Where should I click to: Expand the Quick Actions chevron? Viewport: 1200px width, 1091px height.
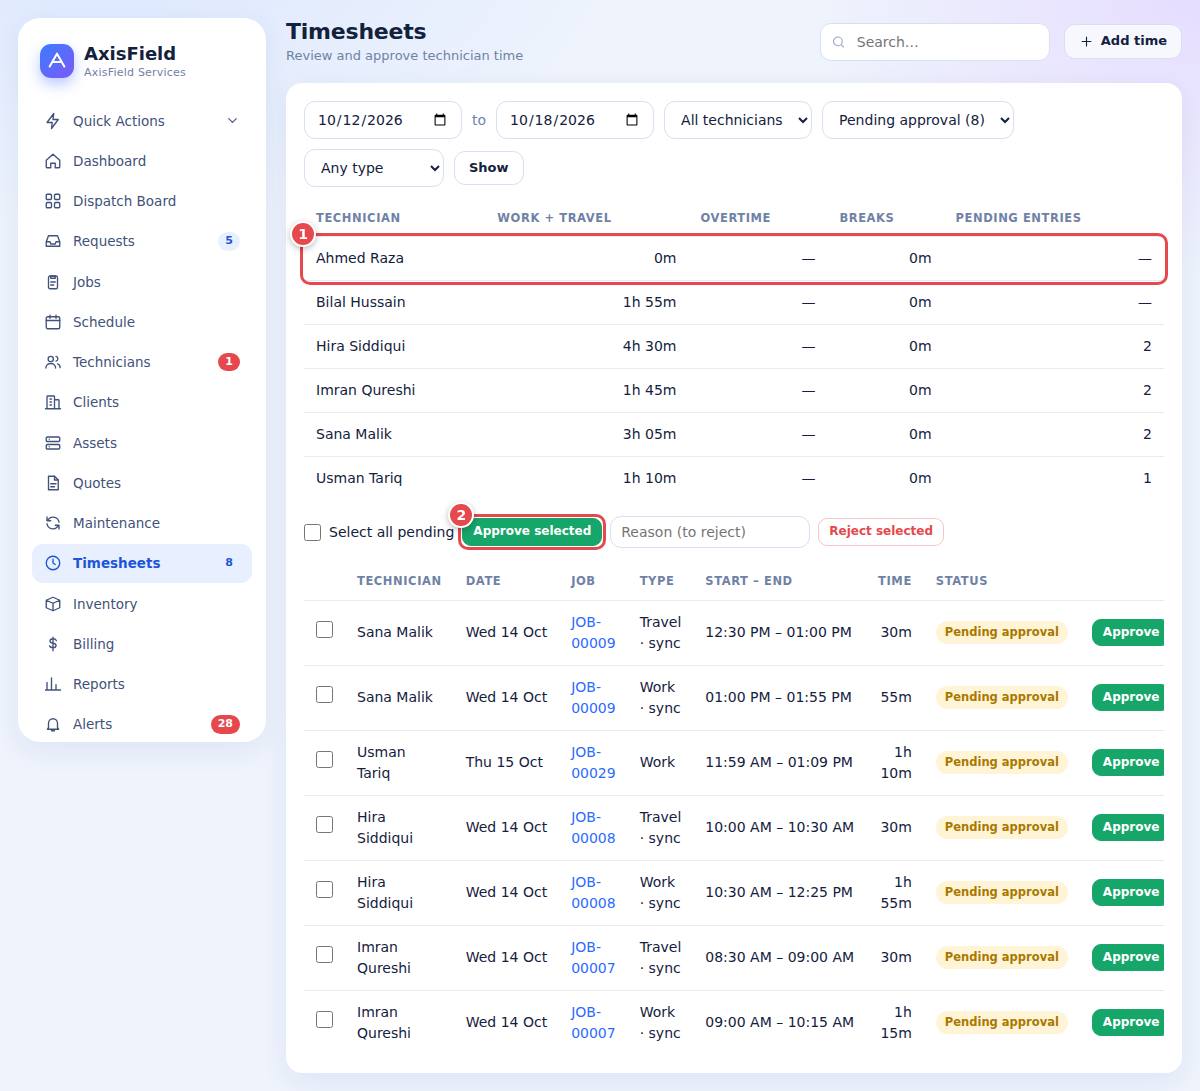click(x=232, y=121)
